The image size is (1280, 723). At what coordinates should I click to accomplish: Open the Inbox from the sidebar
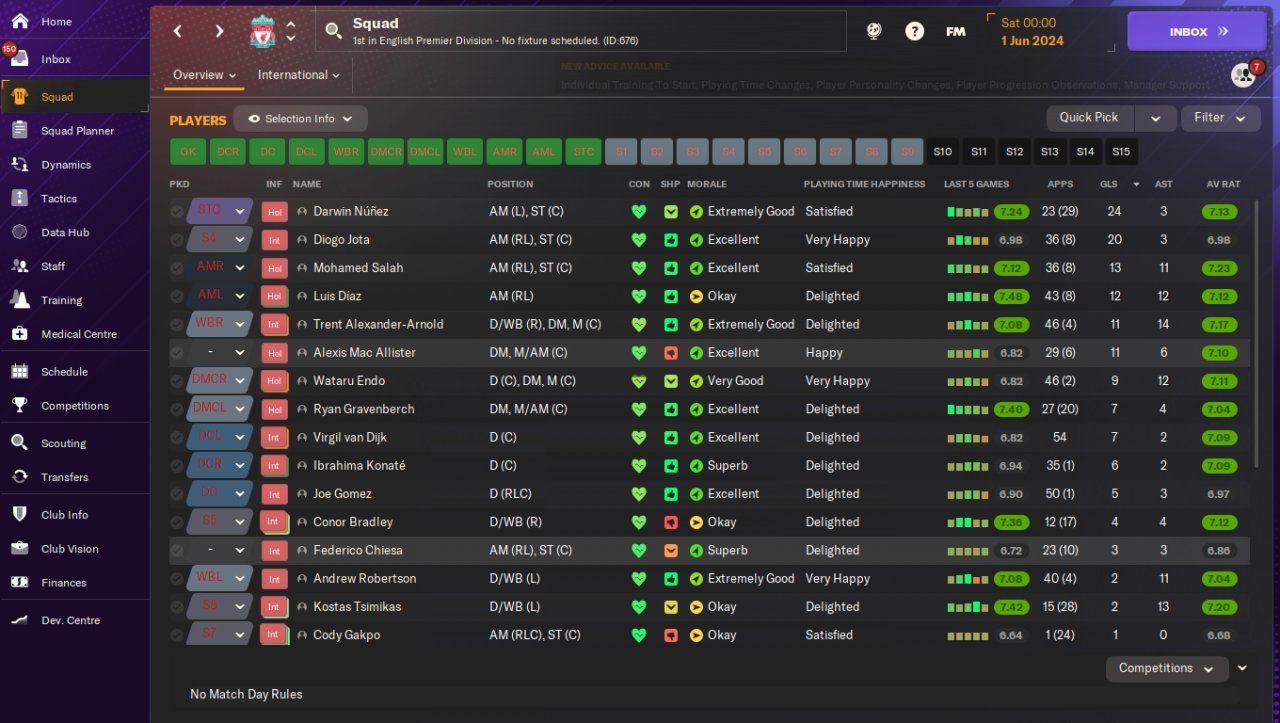click(x=56, y=59)
